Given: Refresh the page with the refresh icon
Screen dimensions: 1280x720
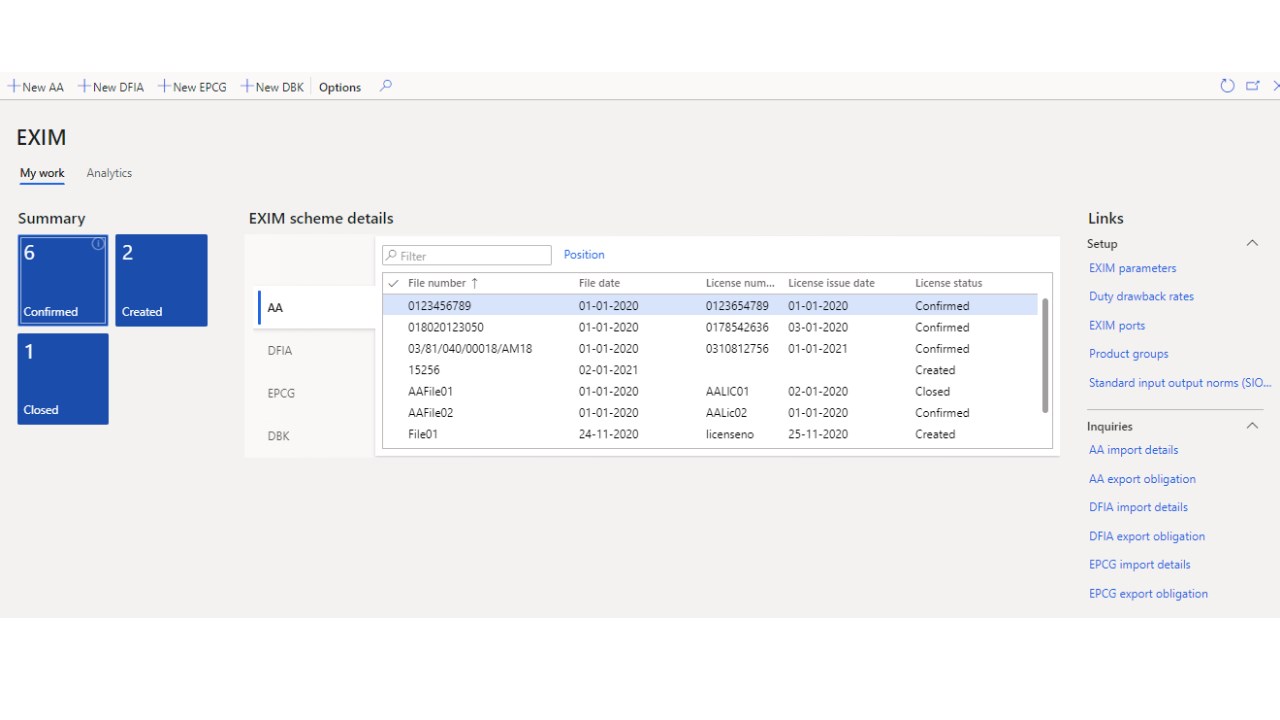Looking at the screenshot, I should [1227, 86].
